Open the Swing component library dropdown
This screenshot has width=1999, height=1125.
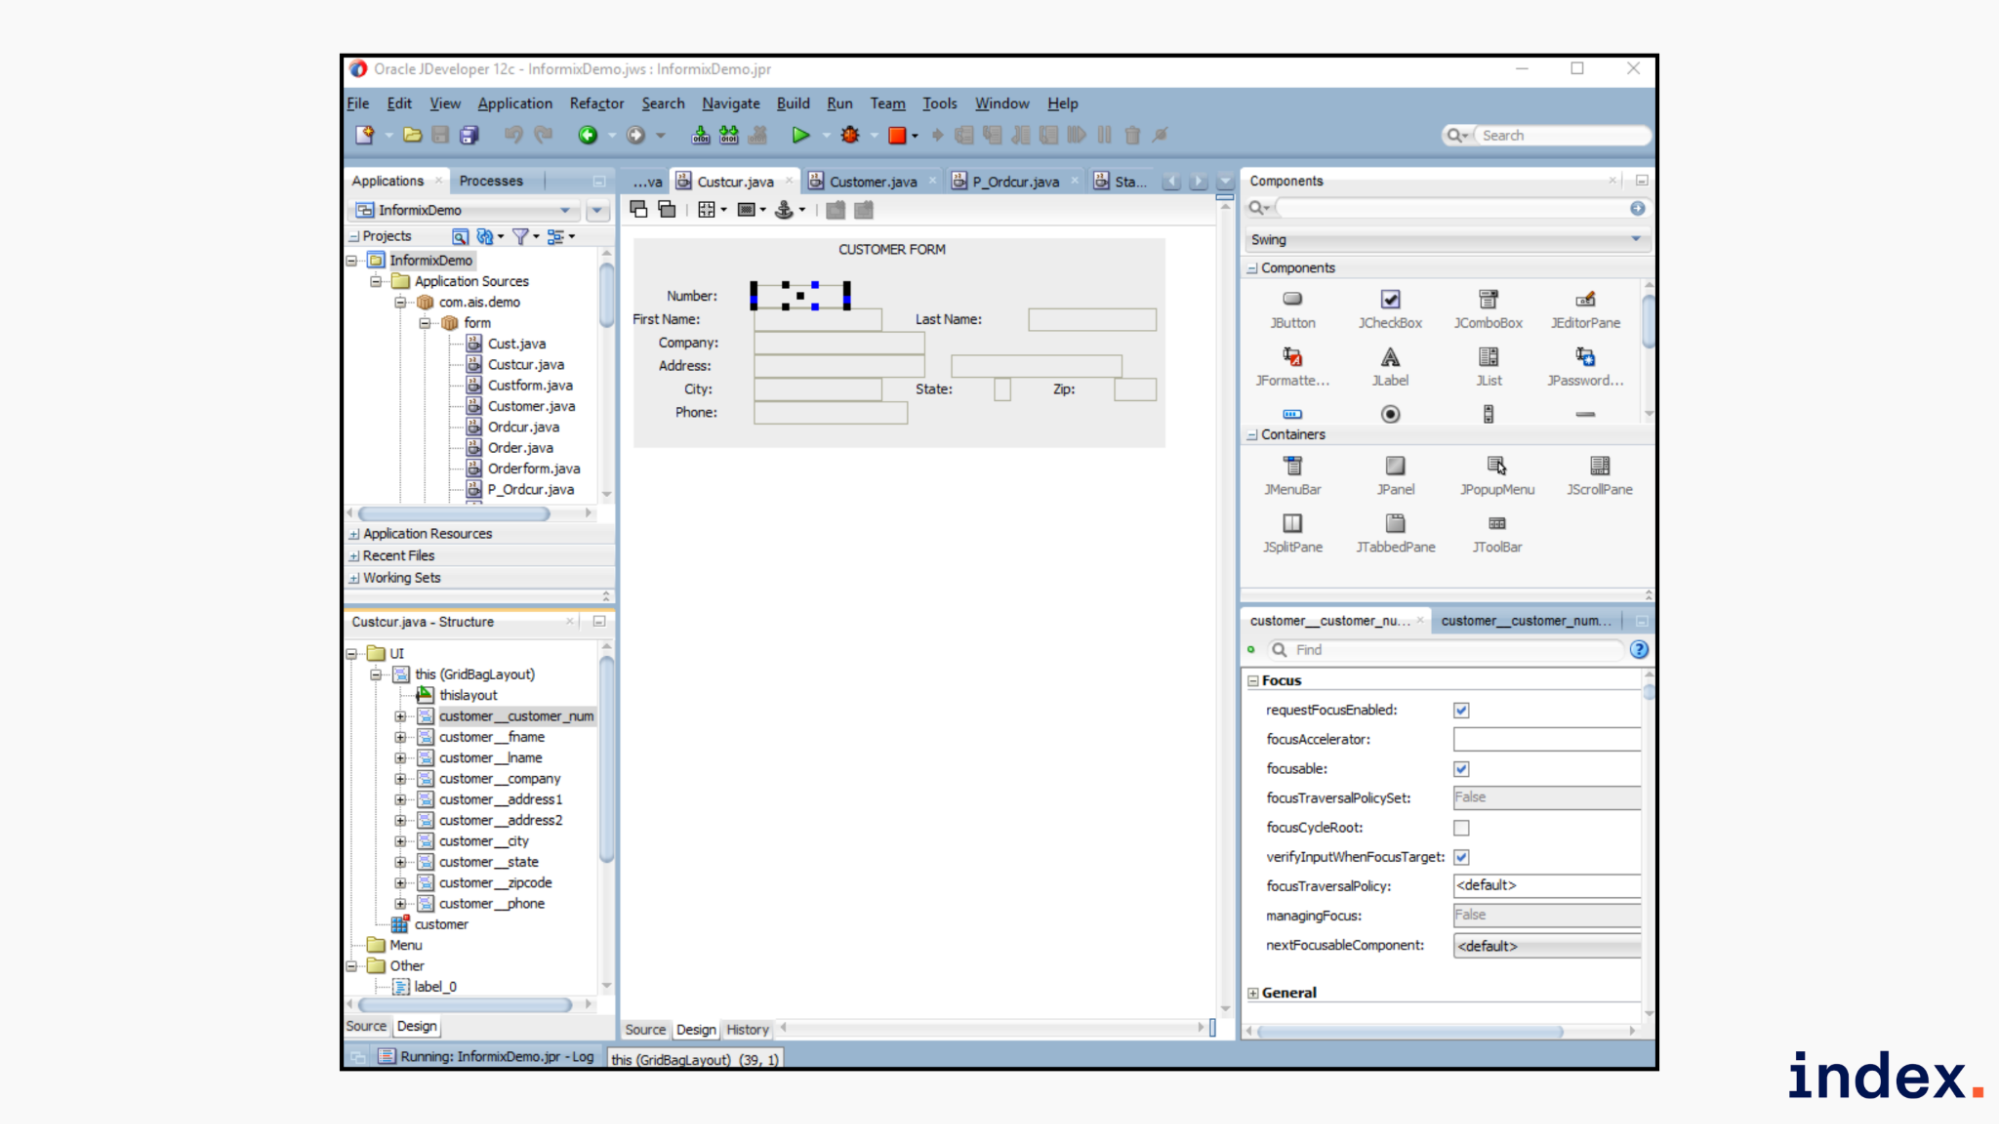point(1635,239)
